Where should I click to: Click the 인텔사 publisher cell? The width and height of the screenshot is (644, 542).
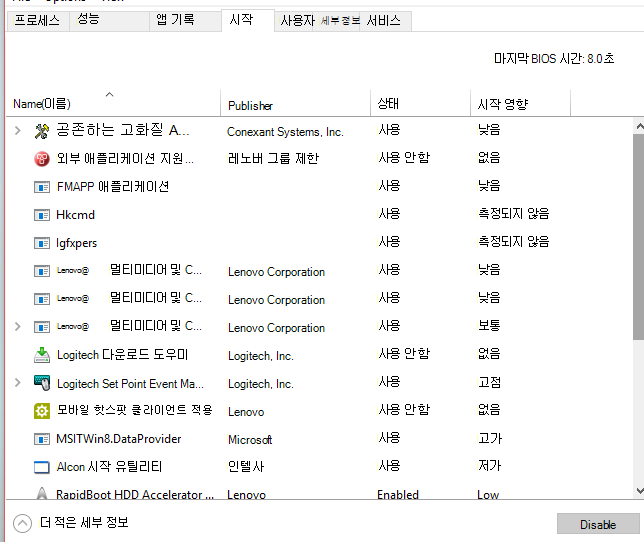tap(246, 467)
